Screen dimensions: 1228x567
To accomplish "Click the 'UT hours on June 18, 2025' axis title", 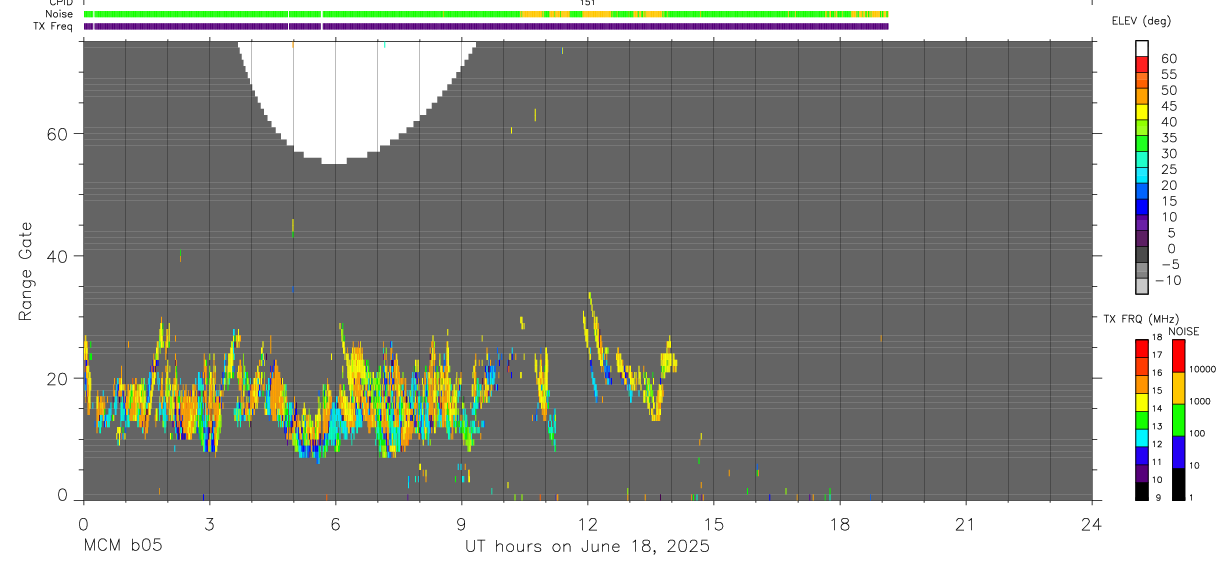I will coord(587,547).
